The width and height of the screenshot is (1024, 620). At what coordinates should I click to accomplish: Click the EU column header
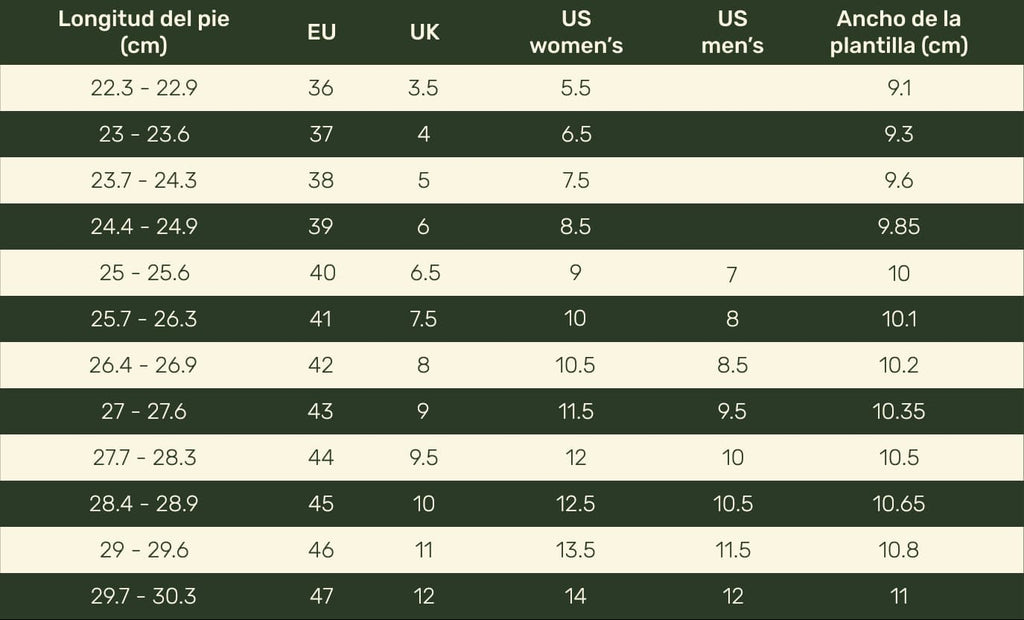(x=321, y=32)
